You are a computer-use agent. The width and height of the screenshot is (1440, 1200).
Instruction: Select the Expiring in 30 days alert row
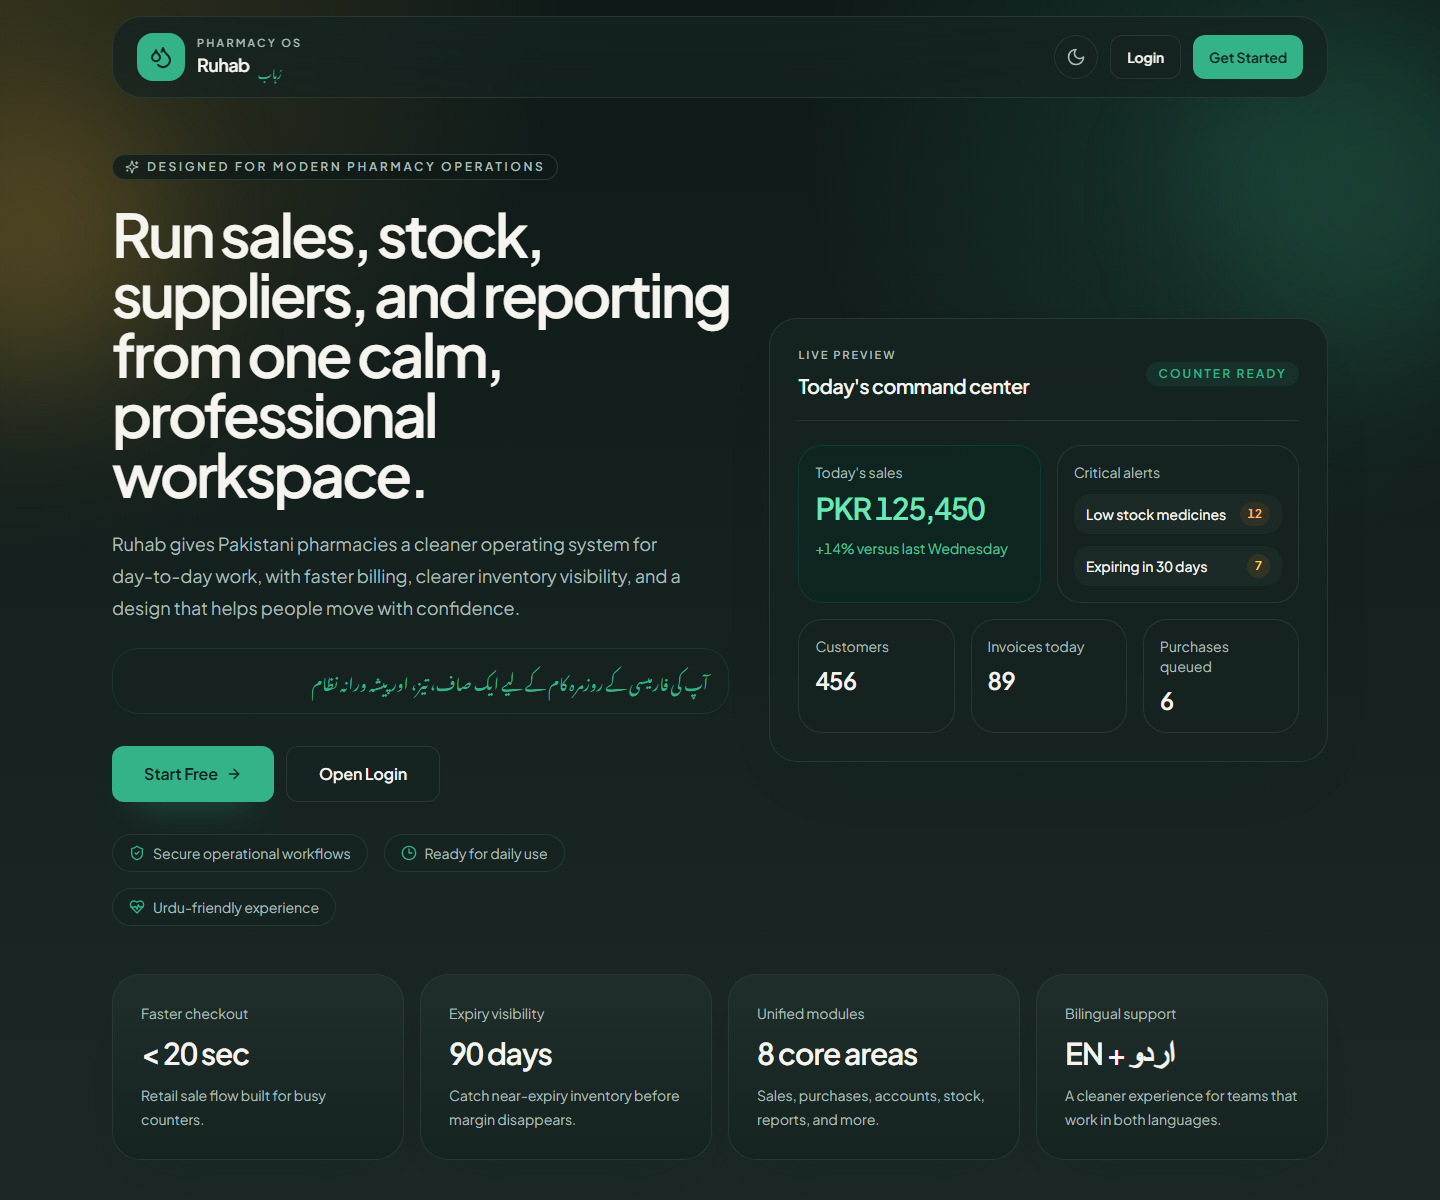(x=1178, y=566)
